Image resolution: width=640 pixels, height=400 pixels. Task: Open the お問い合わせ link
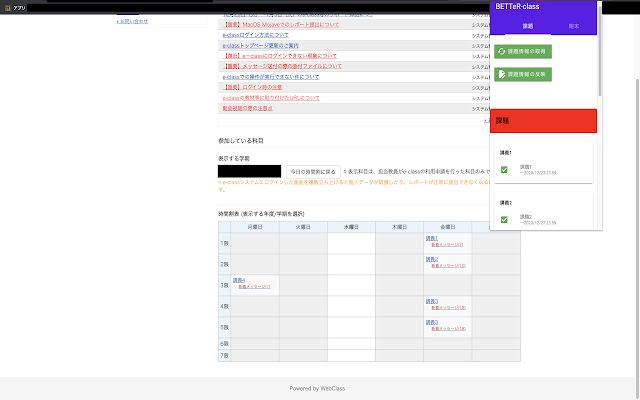[132, 21]
